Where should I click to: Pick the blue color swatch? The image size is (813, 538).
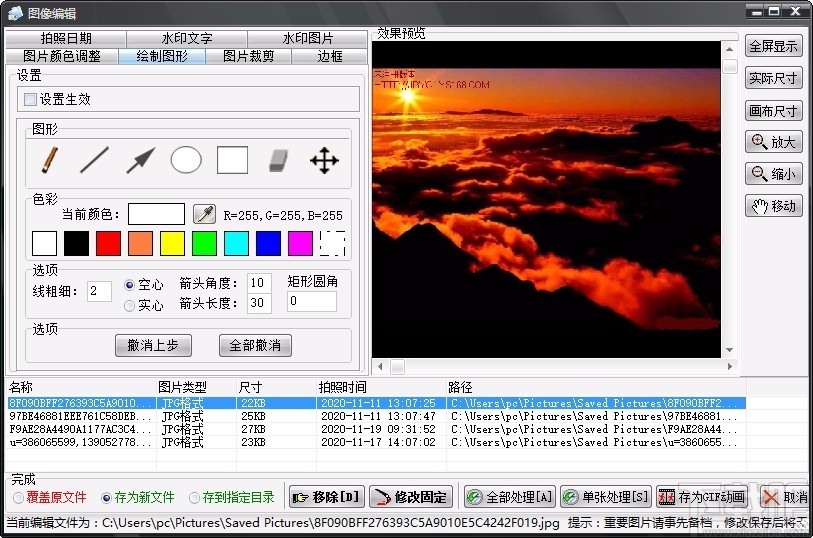click(x=269, y=243)
